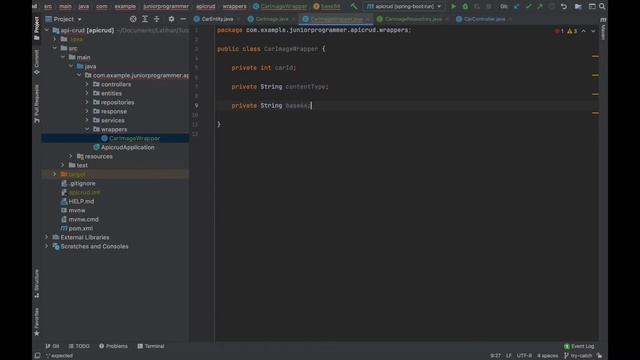The width and height of the screenshot is (640, 360).
Task: Toggle the Structure side tab
Action: (37, 283)
